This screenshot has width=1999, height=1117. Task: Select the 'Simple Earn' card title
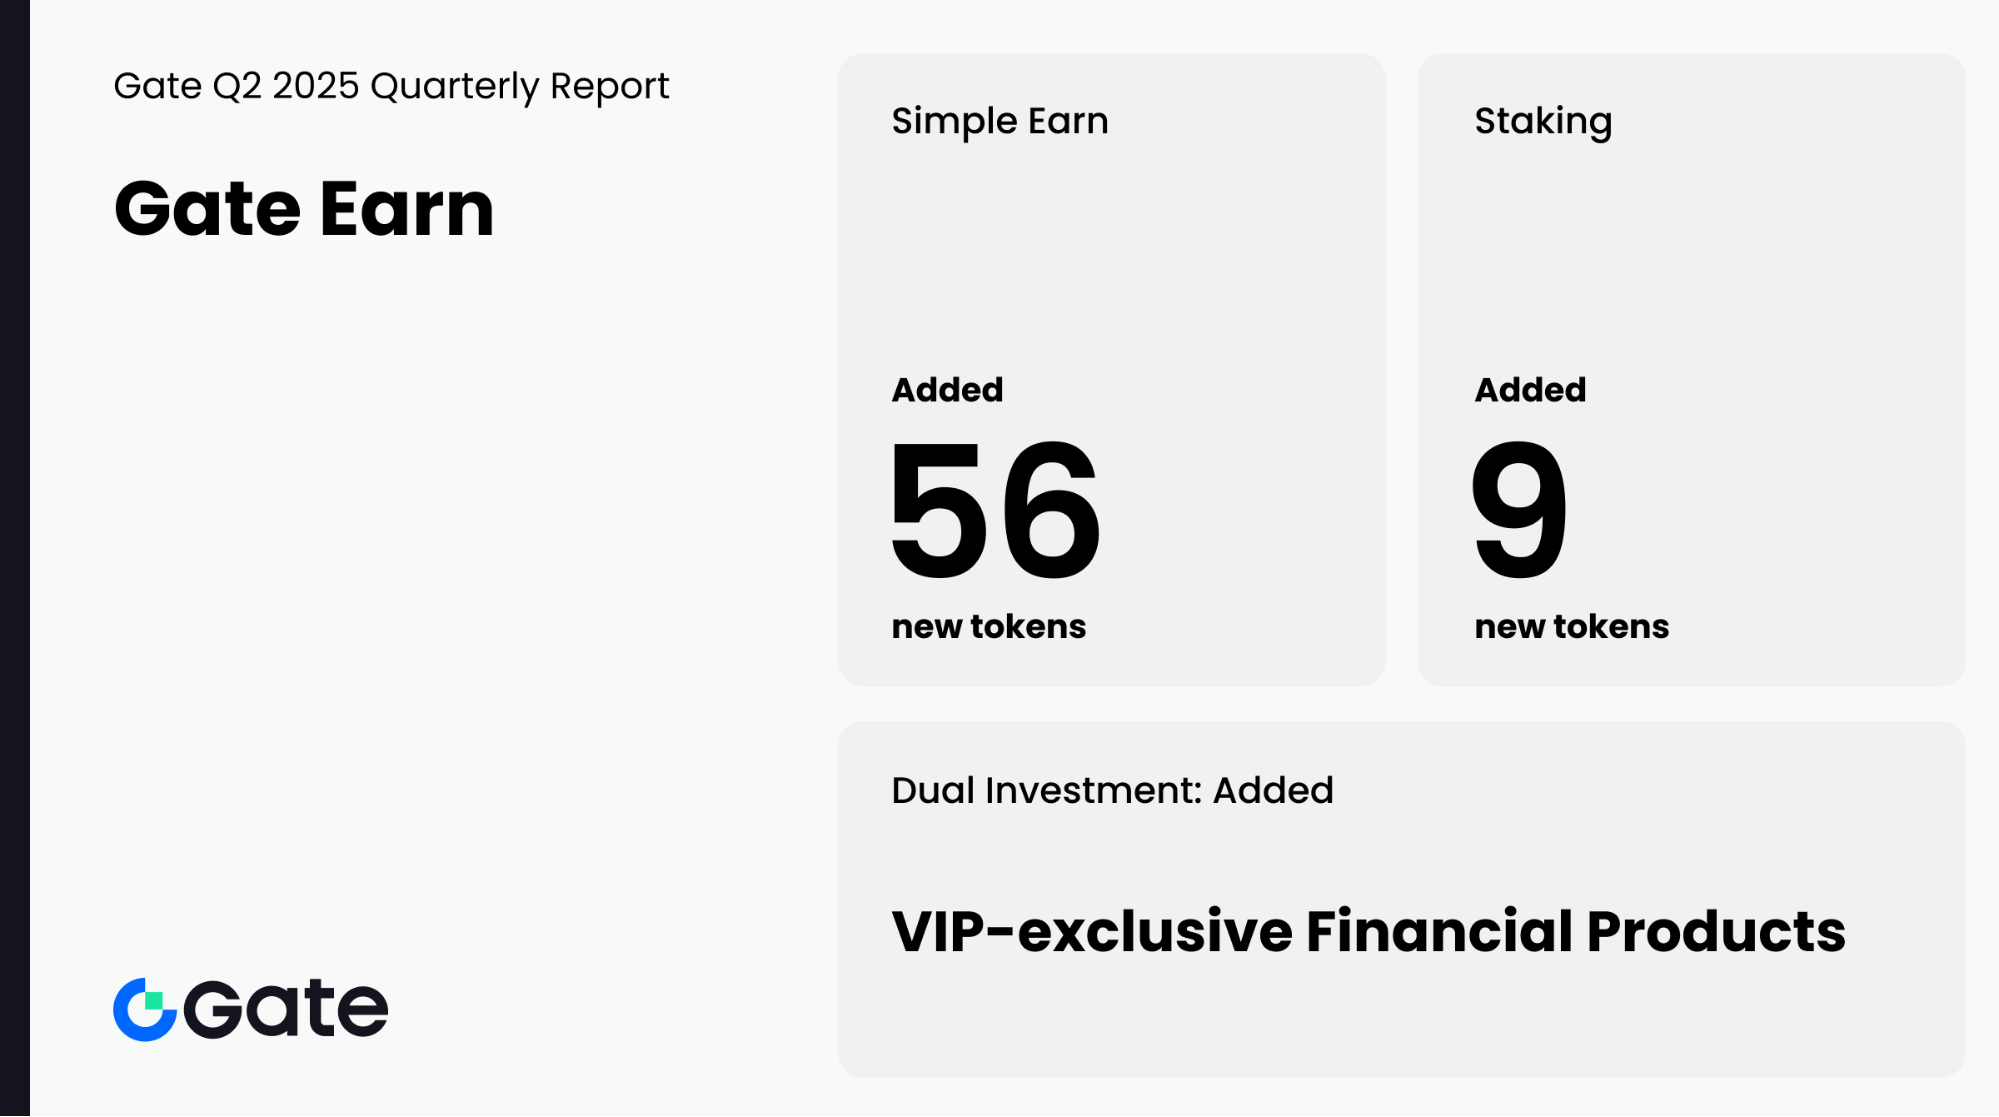tap(999, 121)
